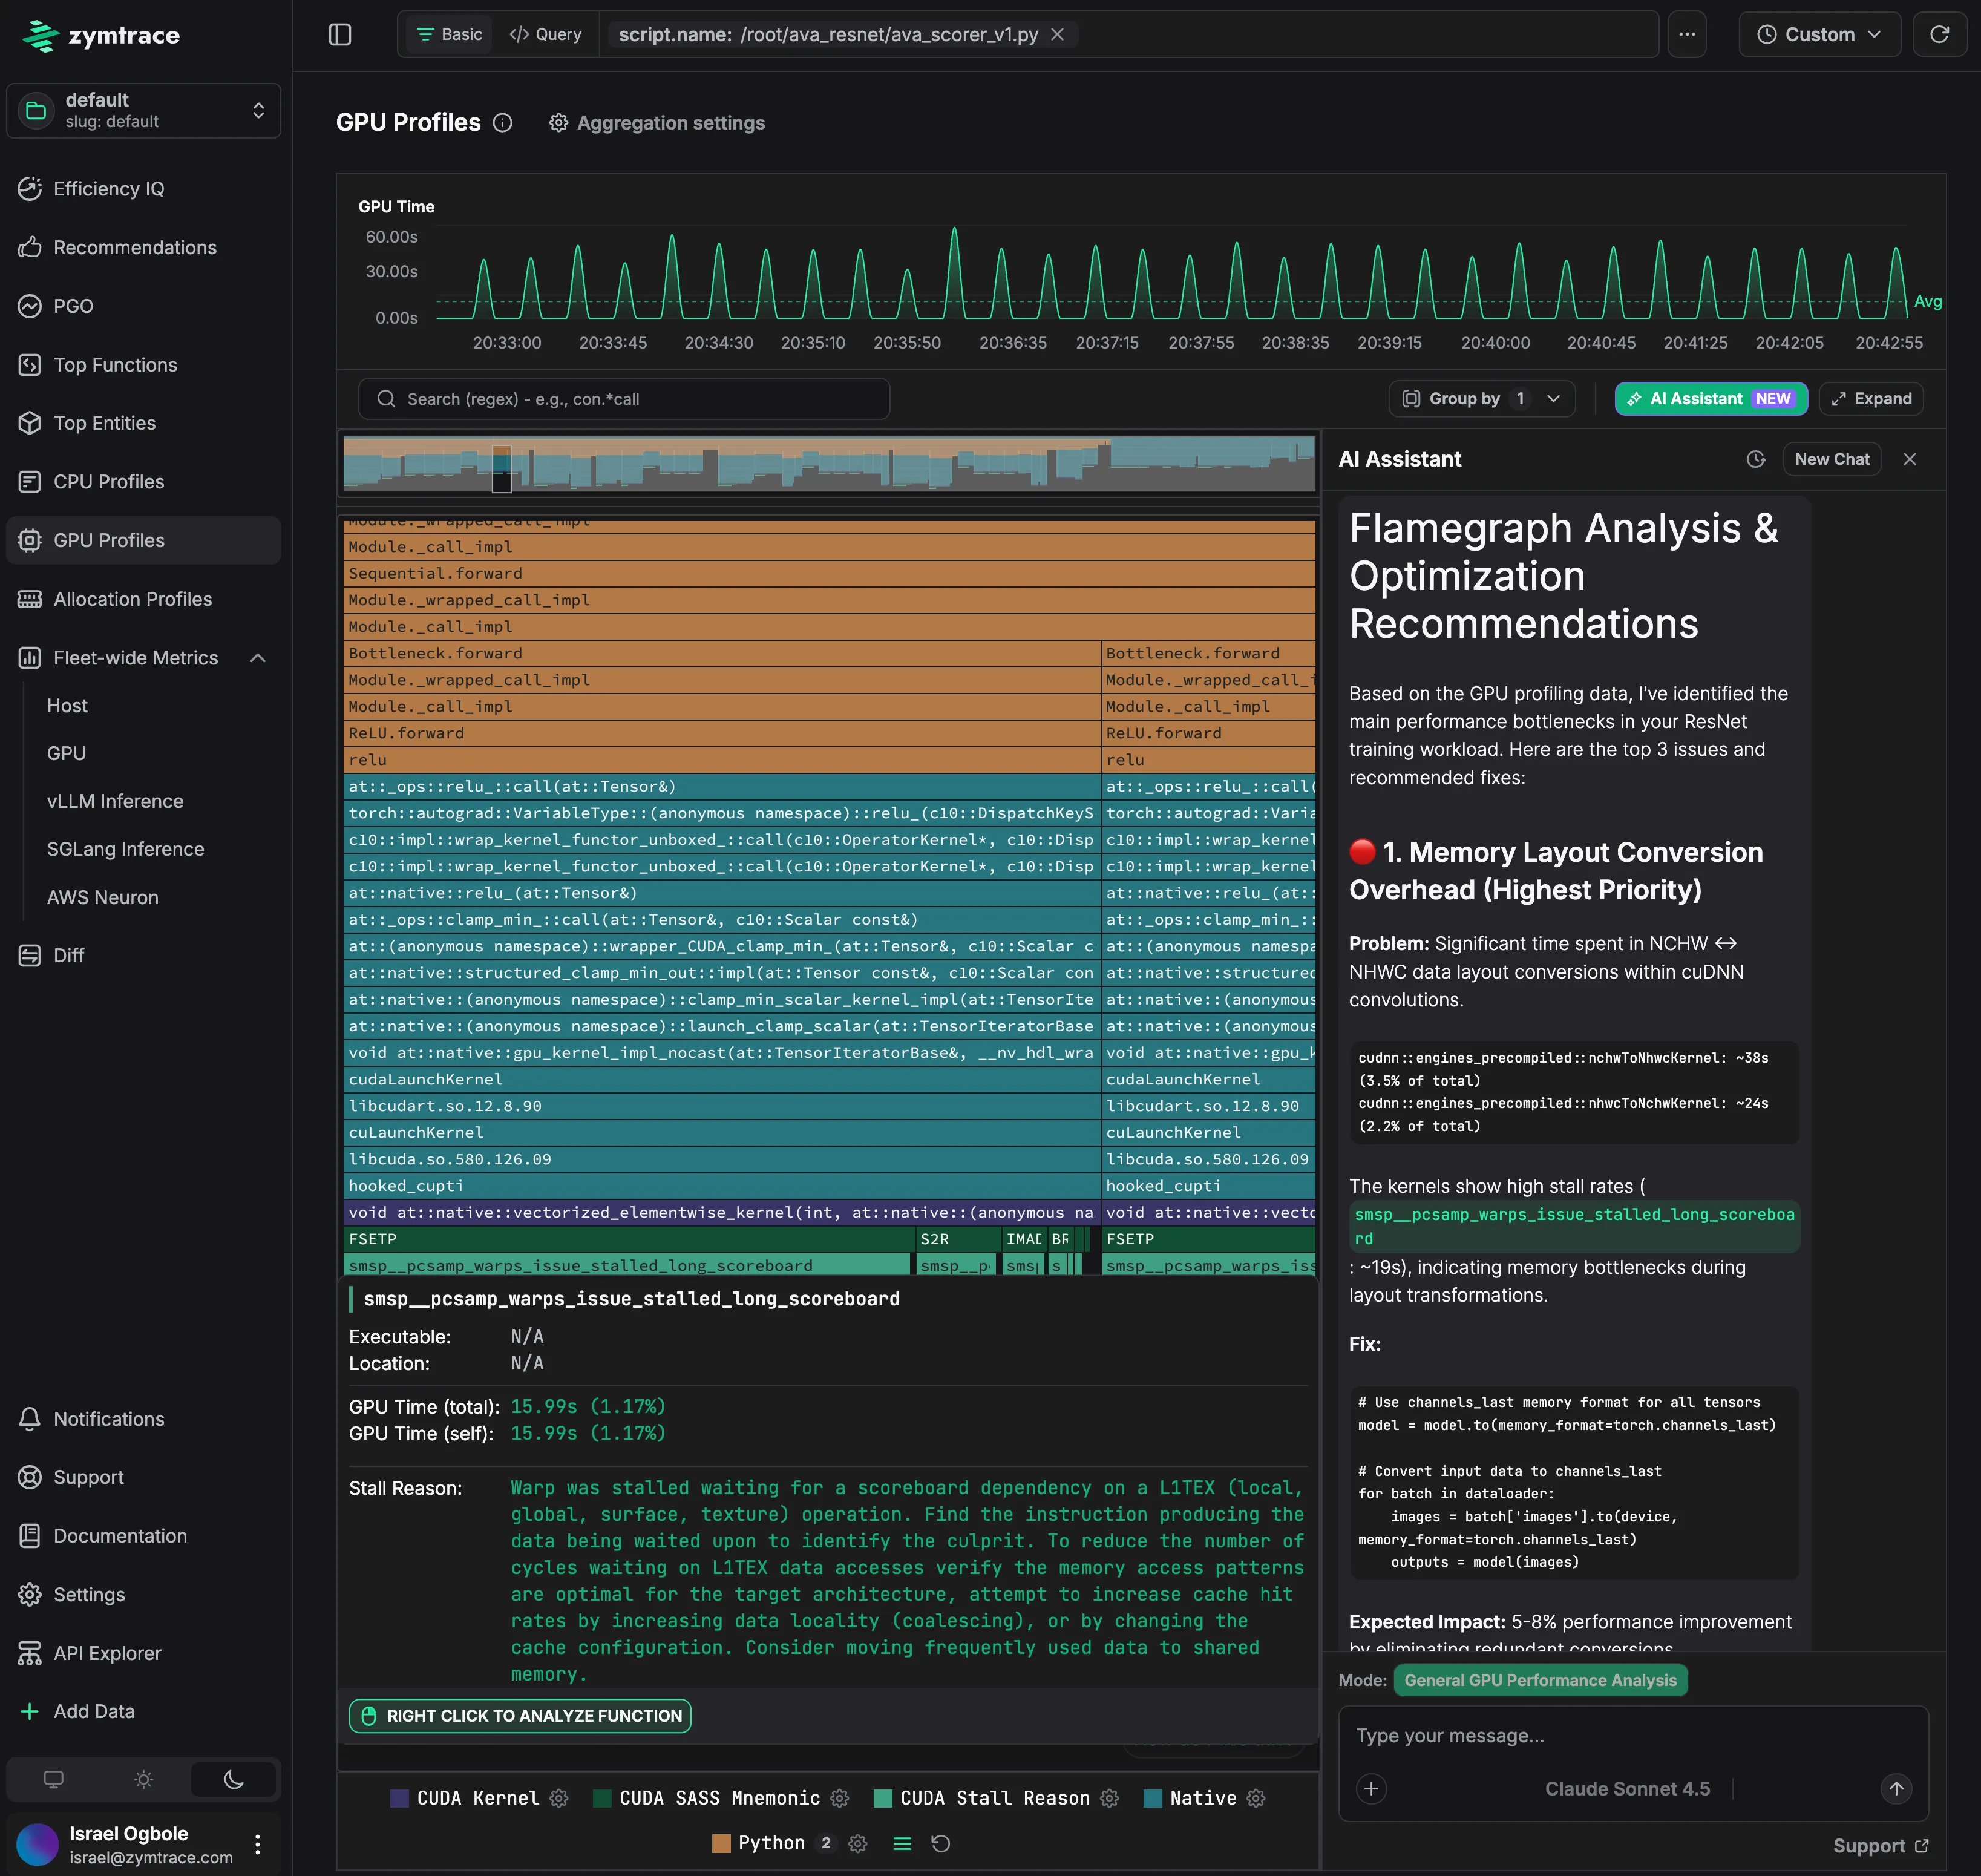
Task: Select Allocation Profiles in the sidebar
Action: coord(131,598)
